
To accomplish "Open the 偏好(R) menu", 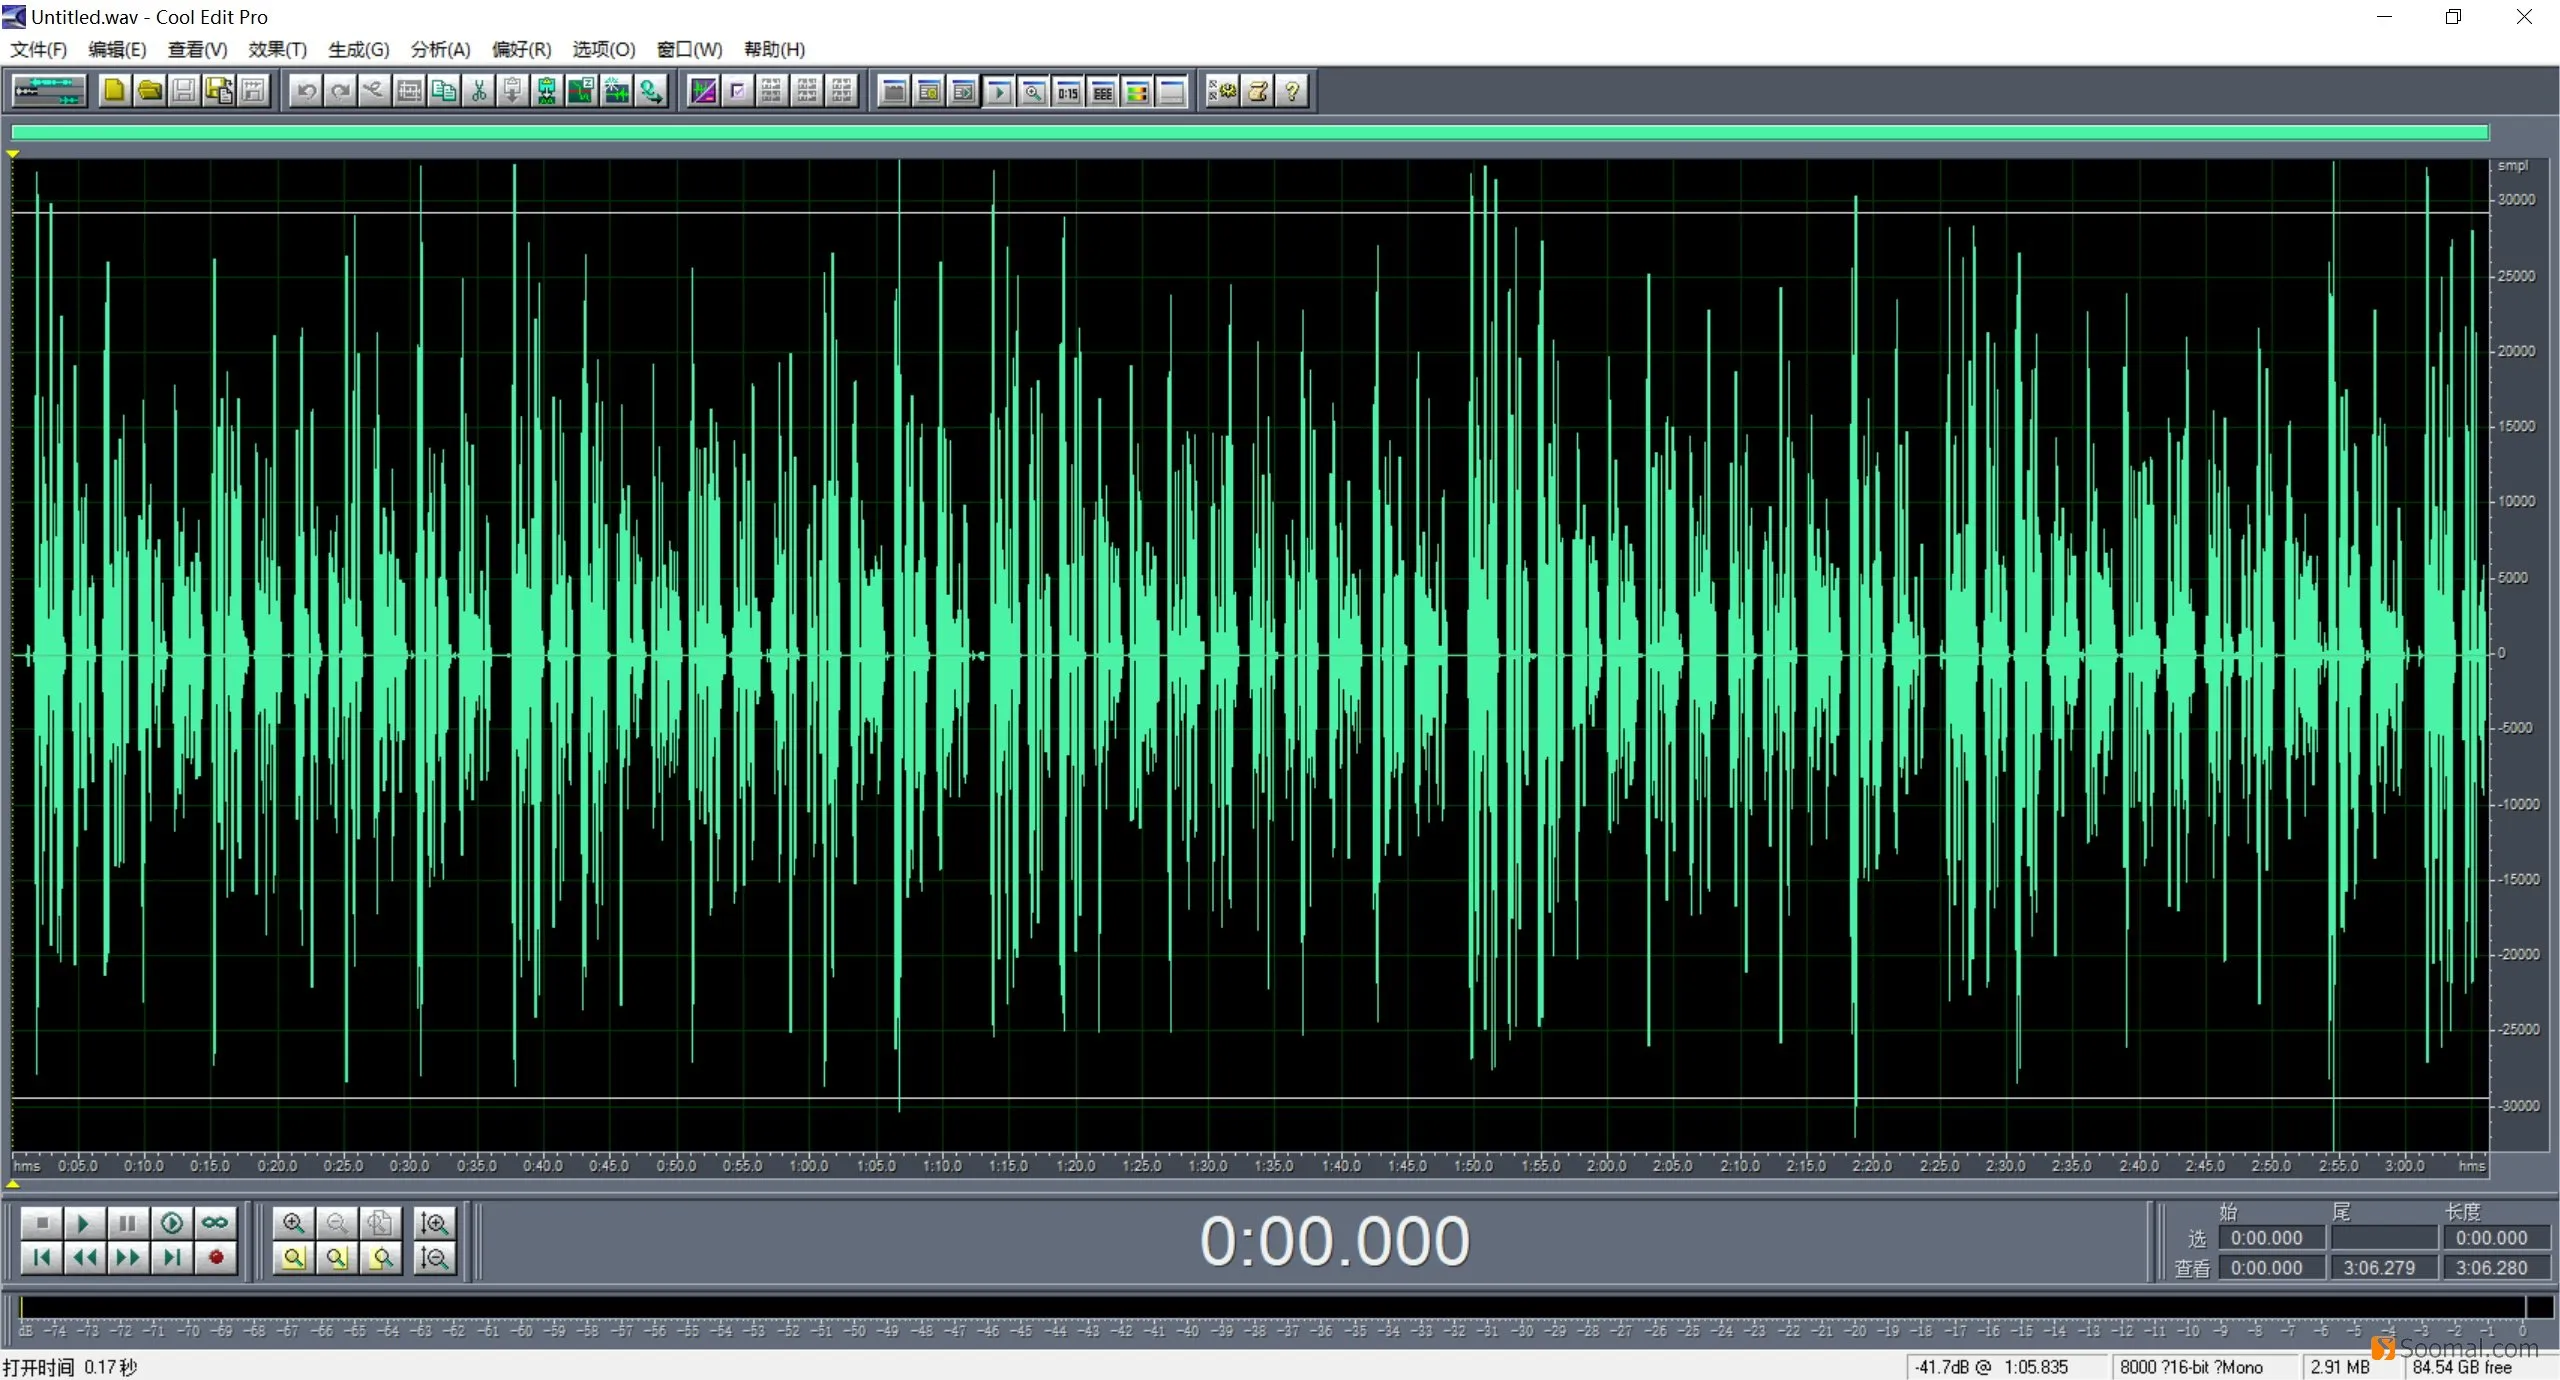I will coord(521,49).
